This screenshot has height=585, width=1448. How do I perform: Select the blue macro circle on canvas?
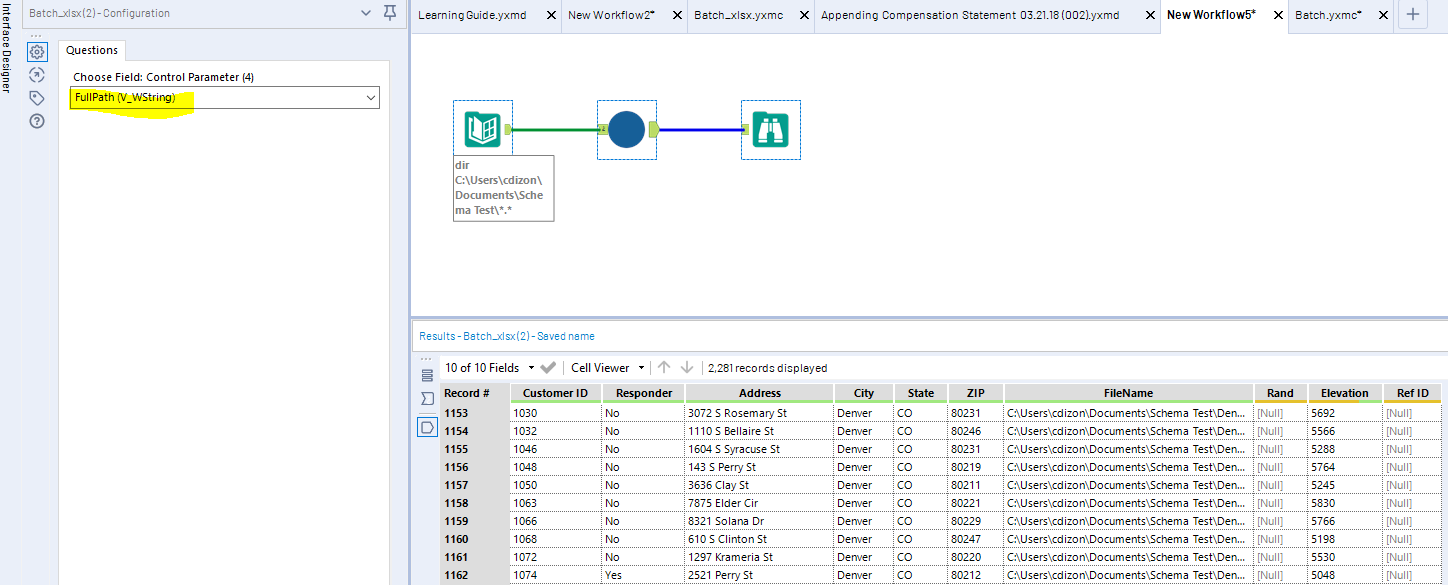(x=627, y=129)
